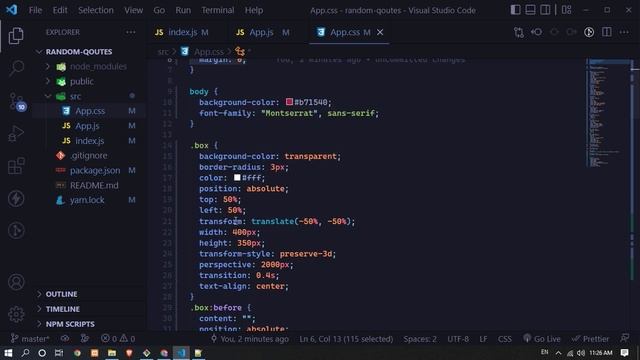Viewport: 640px width, 360px height.
Task: Close the App.css tab
Action: (380, 32)
